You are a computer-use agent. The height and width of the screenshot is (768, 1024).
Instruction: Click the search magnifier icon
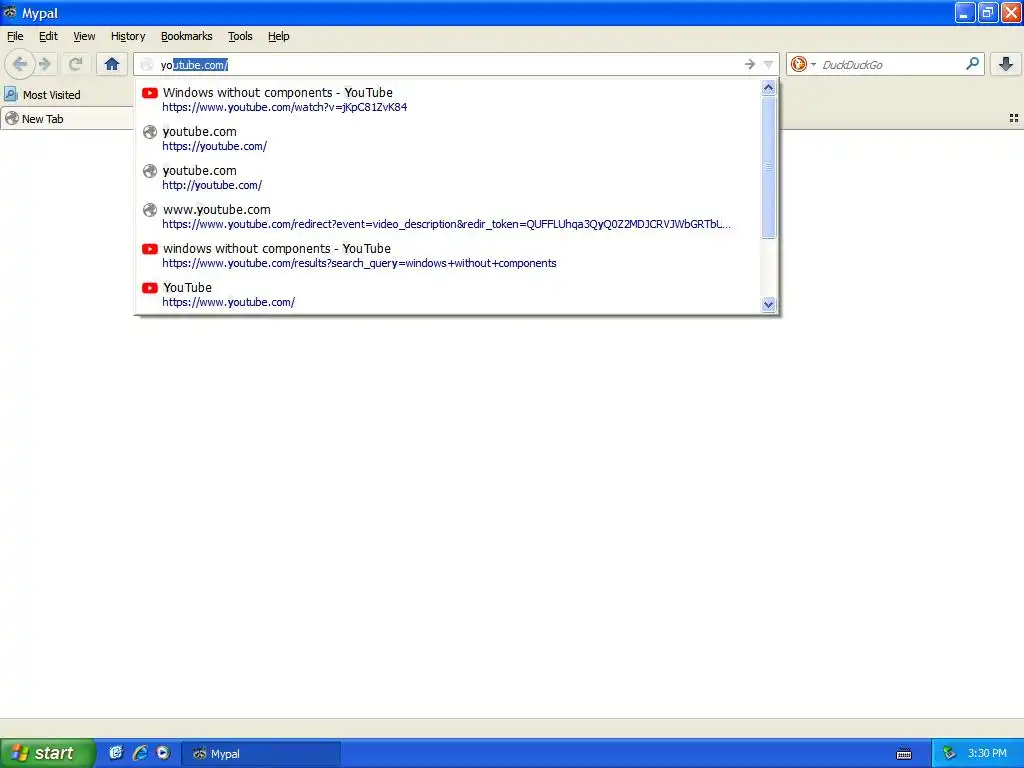coord(972,63)
